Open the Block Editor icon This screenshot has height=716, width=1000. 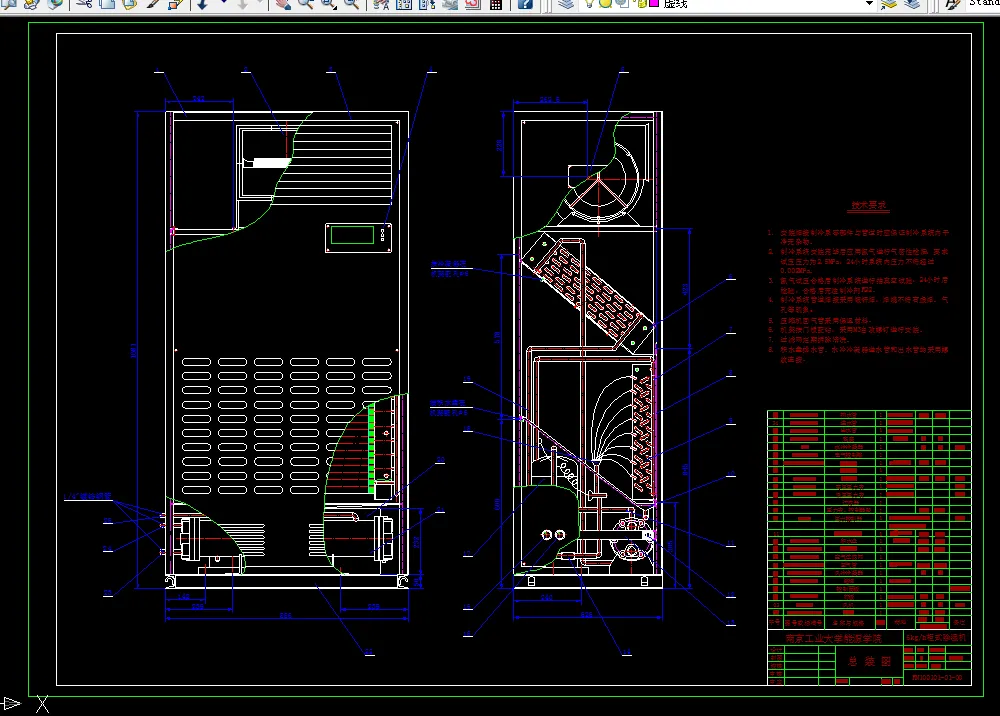(175, 3)
